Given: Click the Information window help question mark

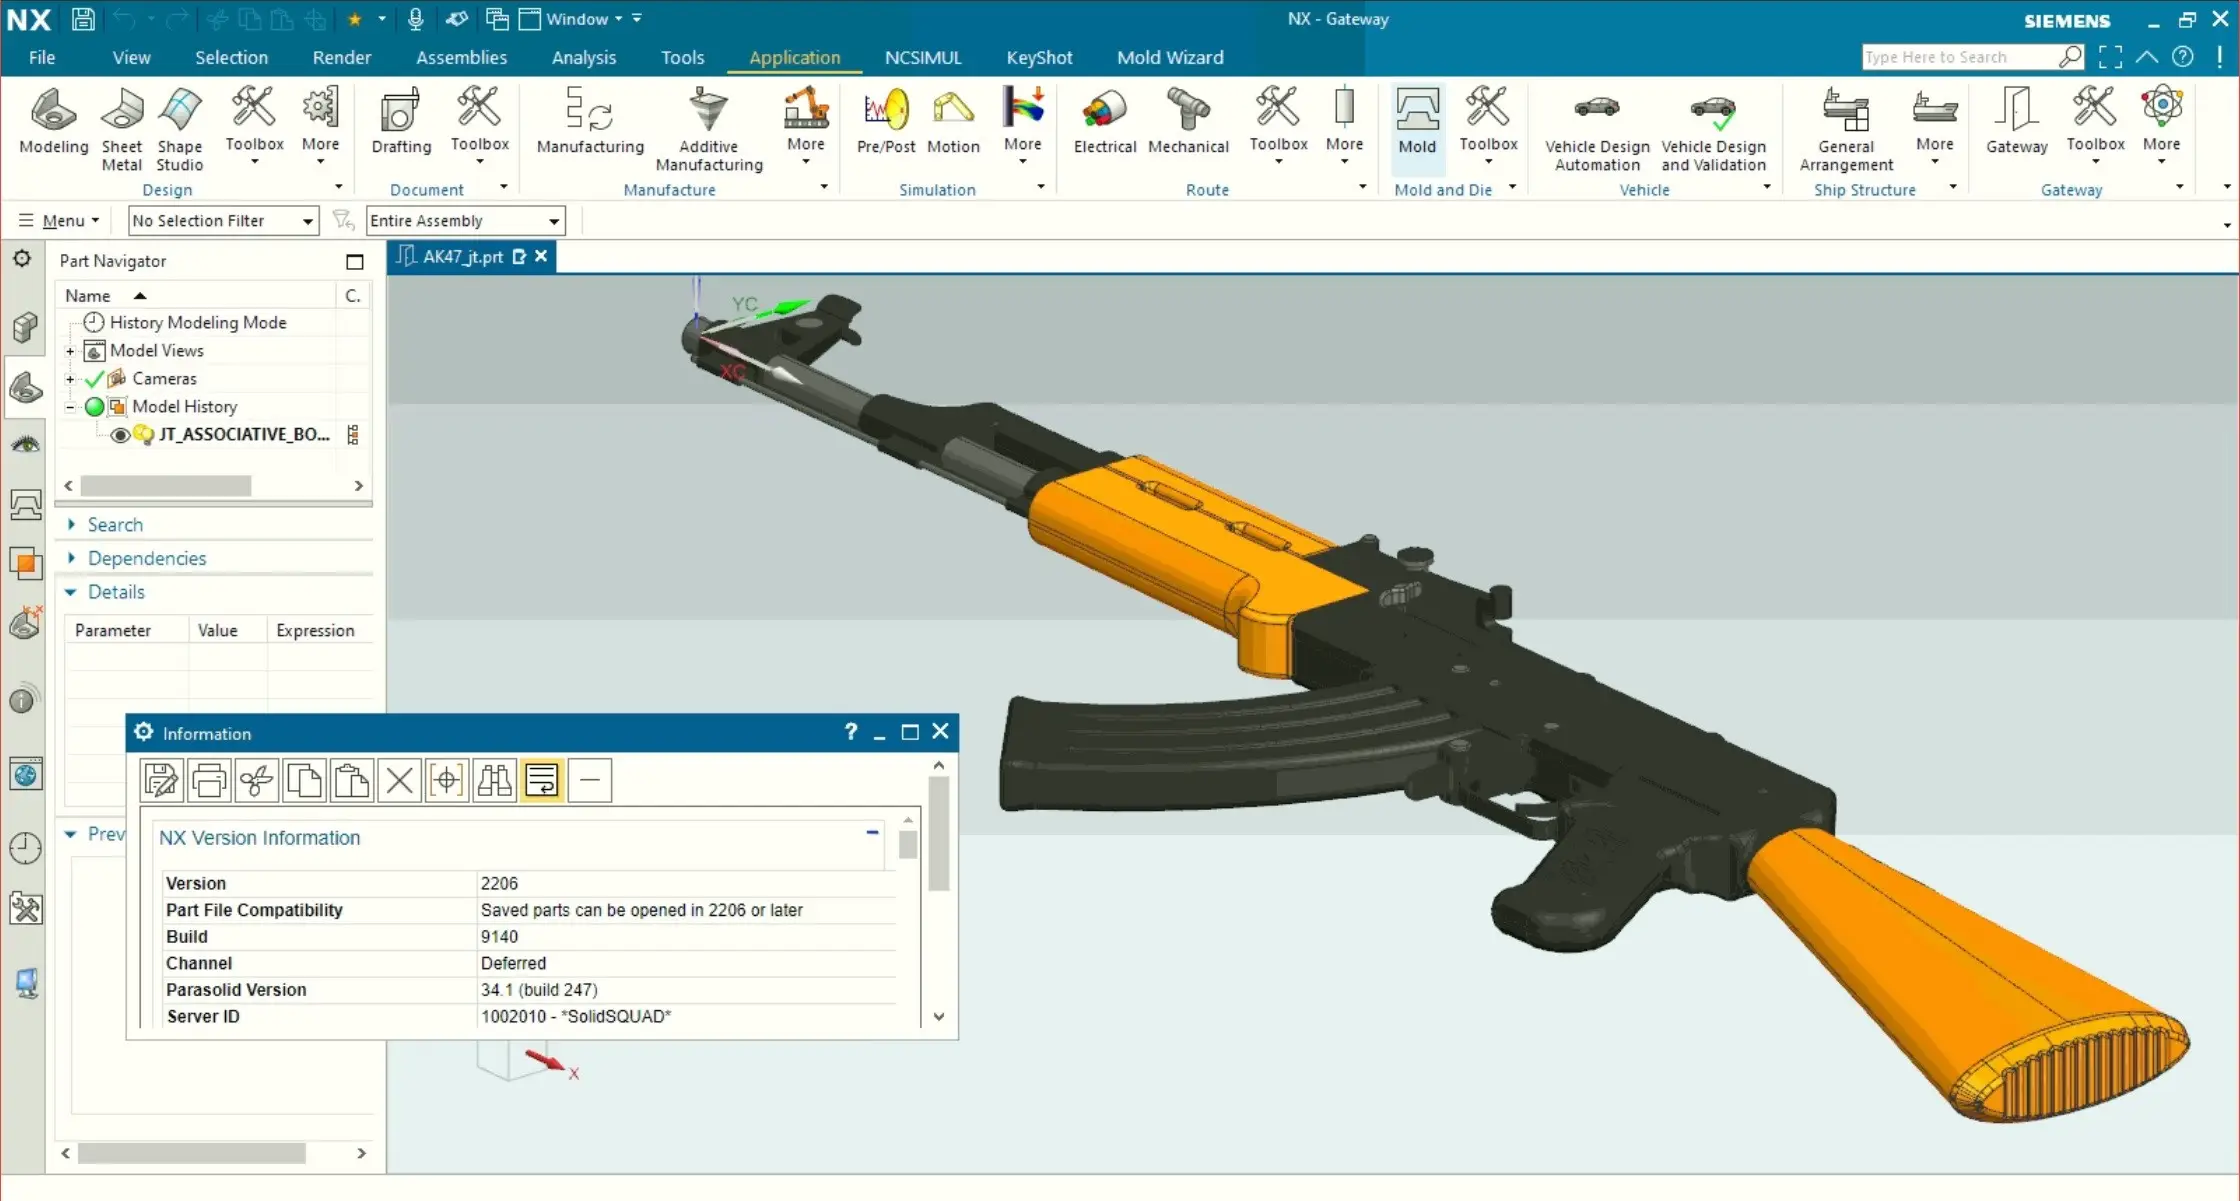Looking at the screenshot, I should pyautogui.click(x=850, y=732).
